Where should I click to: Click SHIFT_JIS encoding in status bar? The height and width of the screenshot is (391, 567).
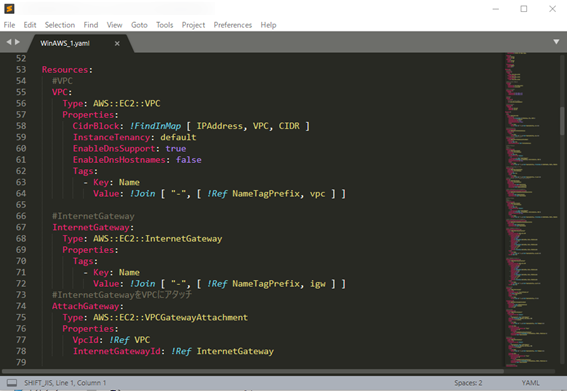tap(38, 383)
